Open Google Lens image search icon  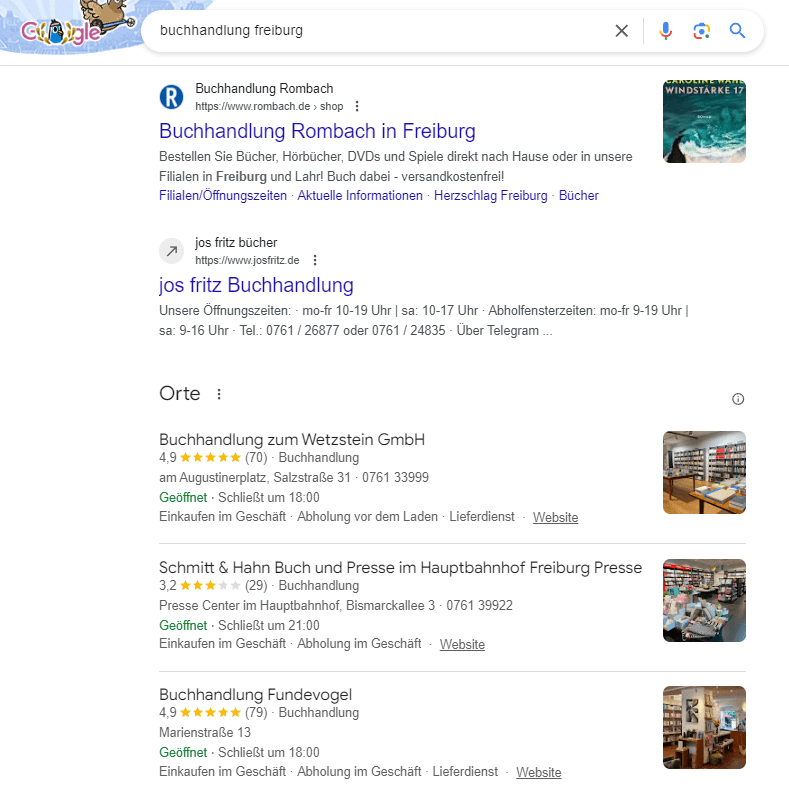pyautogui.click(x=701, y=31)
